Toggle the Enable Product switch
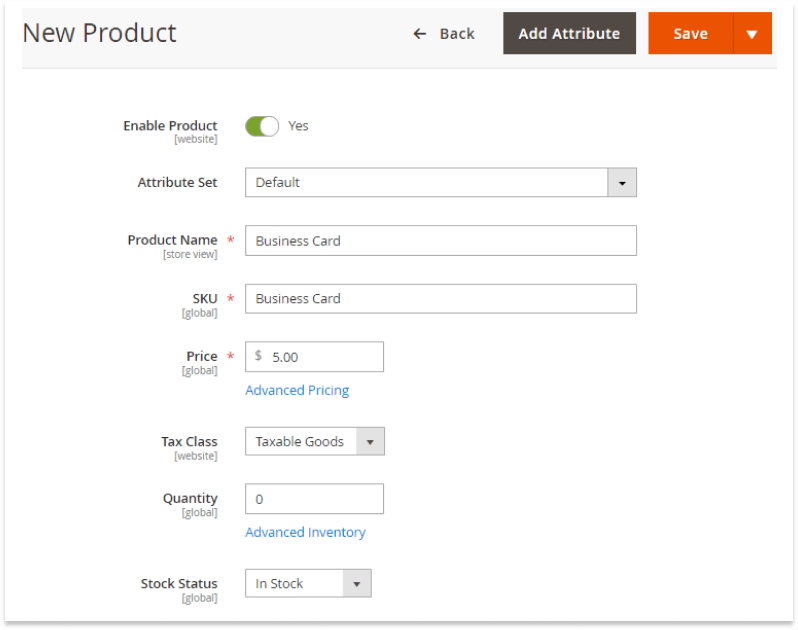 tap(262, 126)
